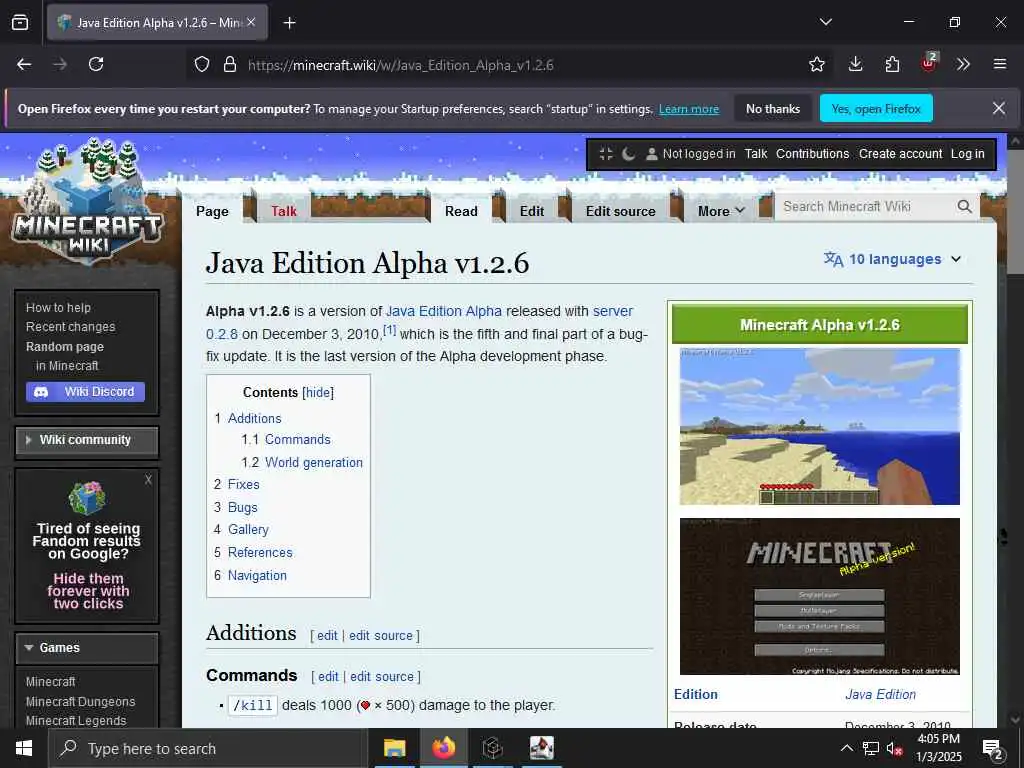Click Yes, open Firefox button

coord(876,108)
